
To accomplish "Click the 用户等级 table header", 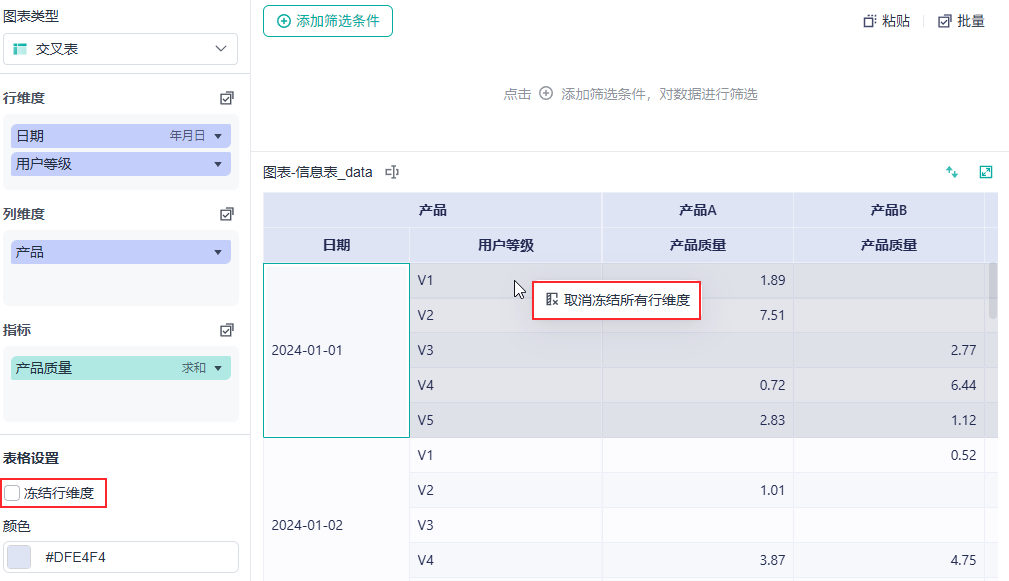I will (506, 245).
